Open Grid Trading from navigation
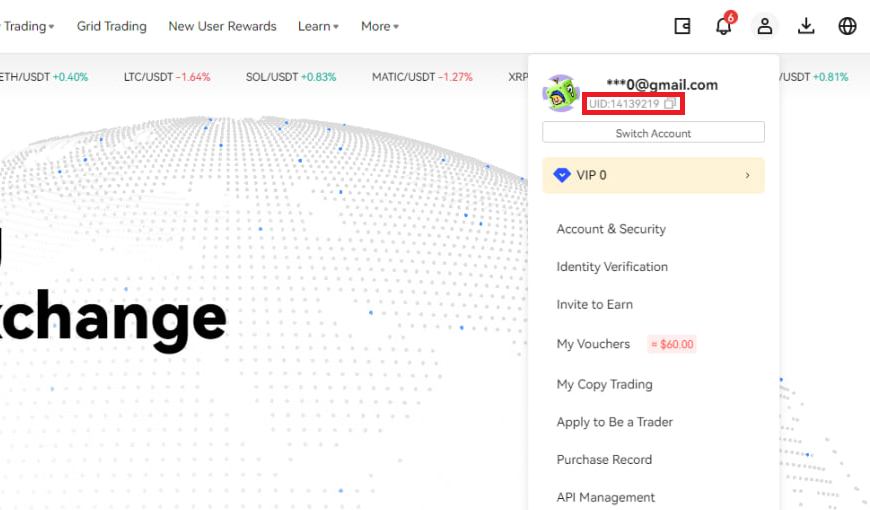The width and height of the screenshot is (870, 510). coord(111,26)
